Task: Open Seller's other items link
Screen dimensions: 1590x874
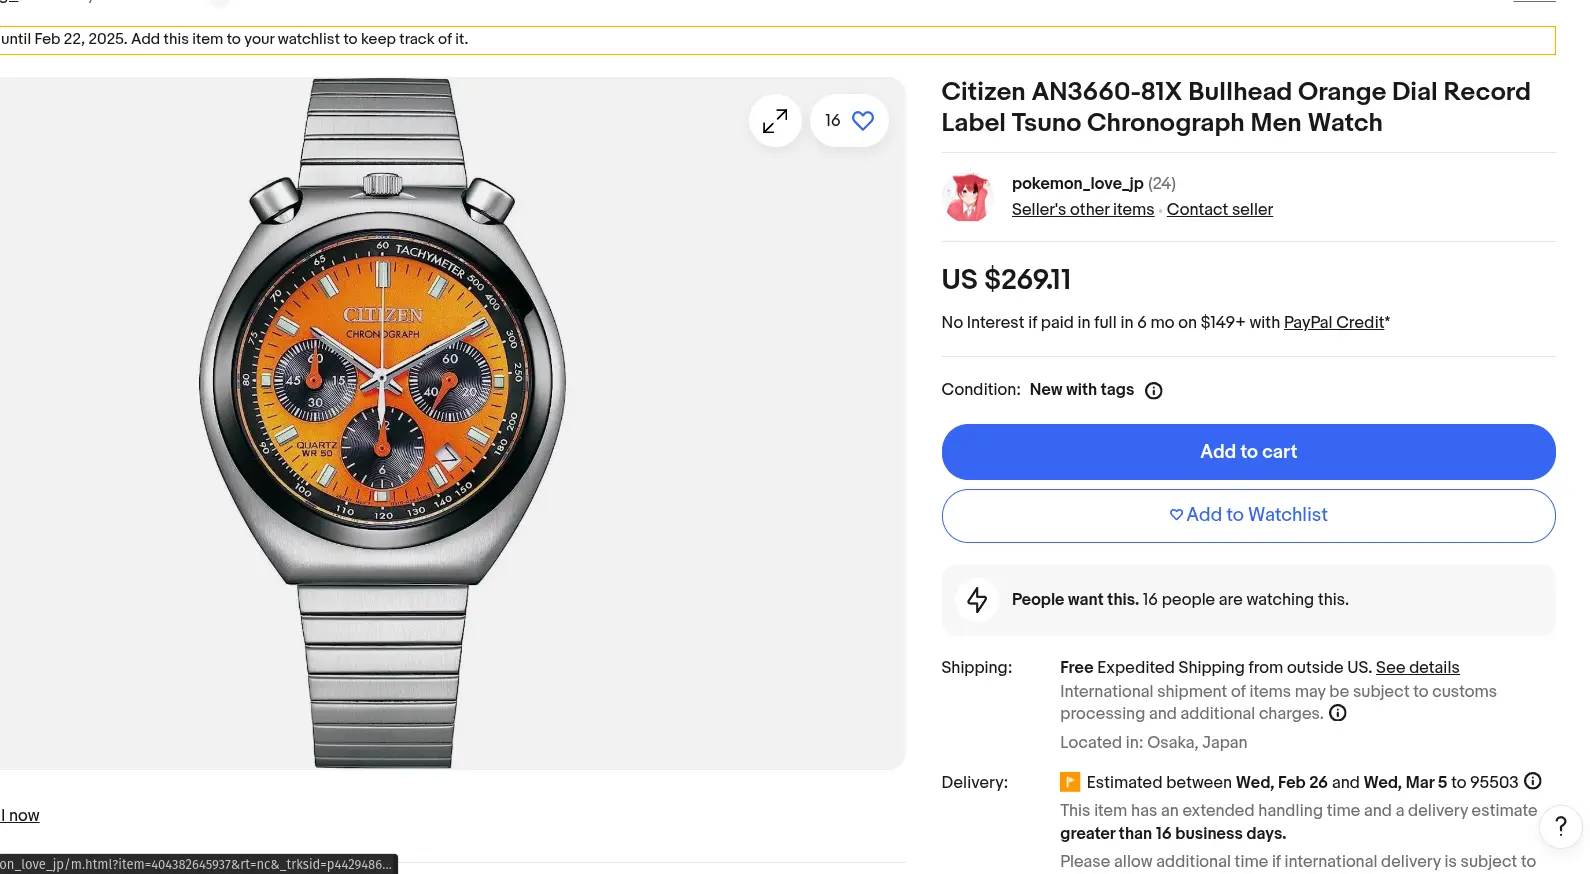Action: point(1082,210)
